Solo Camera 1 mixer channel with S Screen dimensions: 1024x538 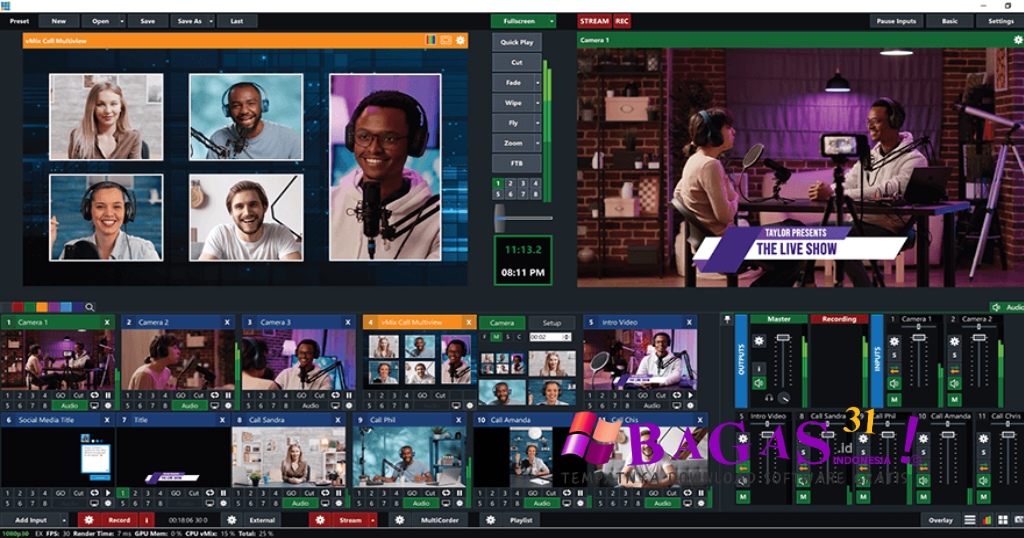pos(894,356)
